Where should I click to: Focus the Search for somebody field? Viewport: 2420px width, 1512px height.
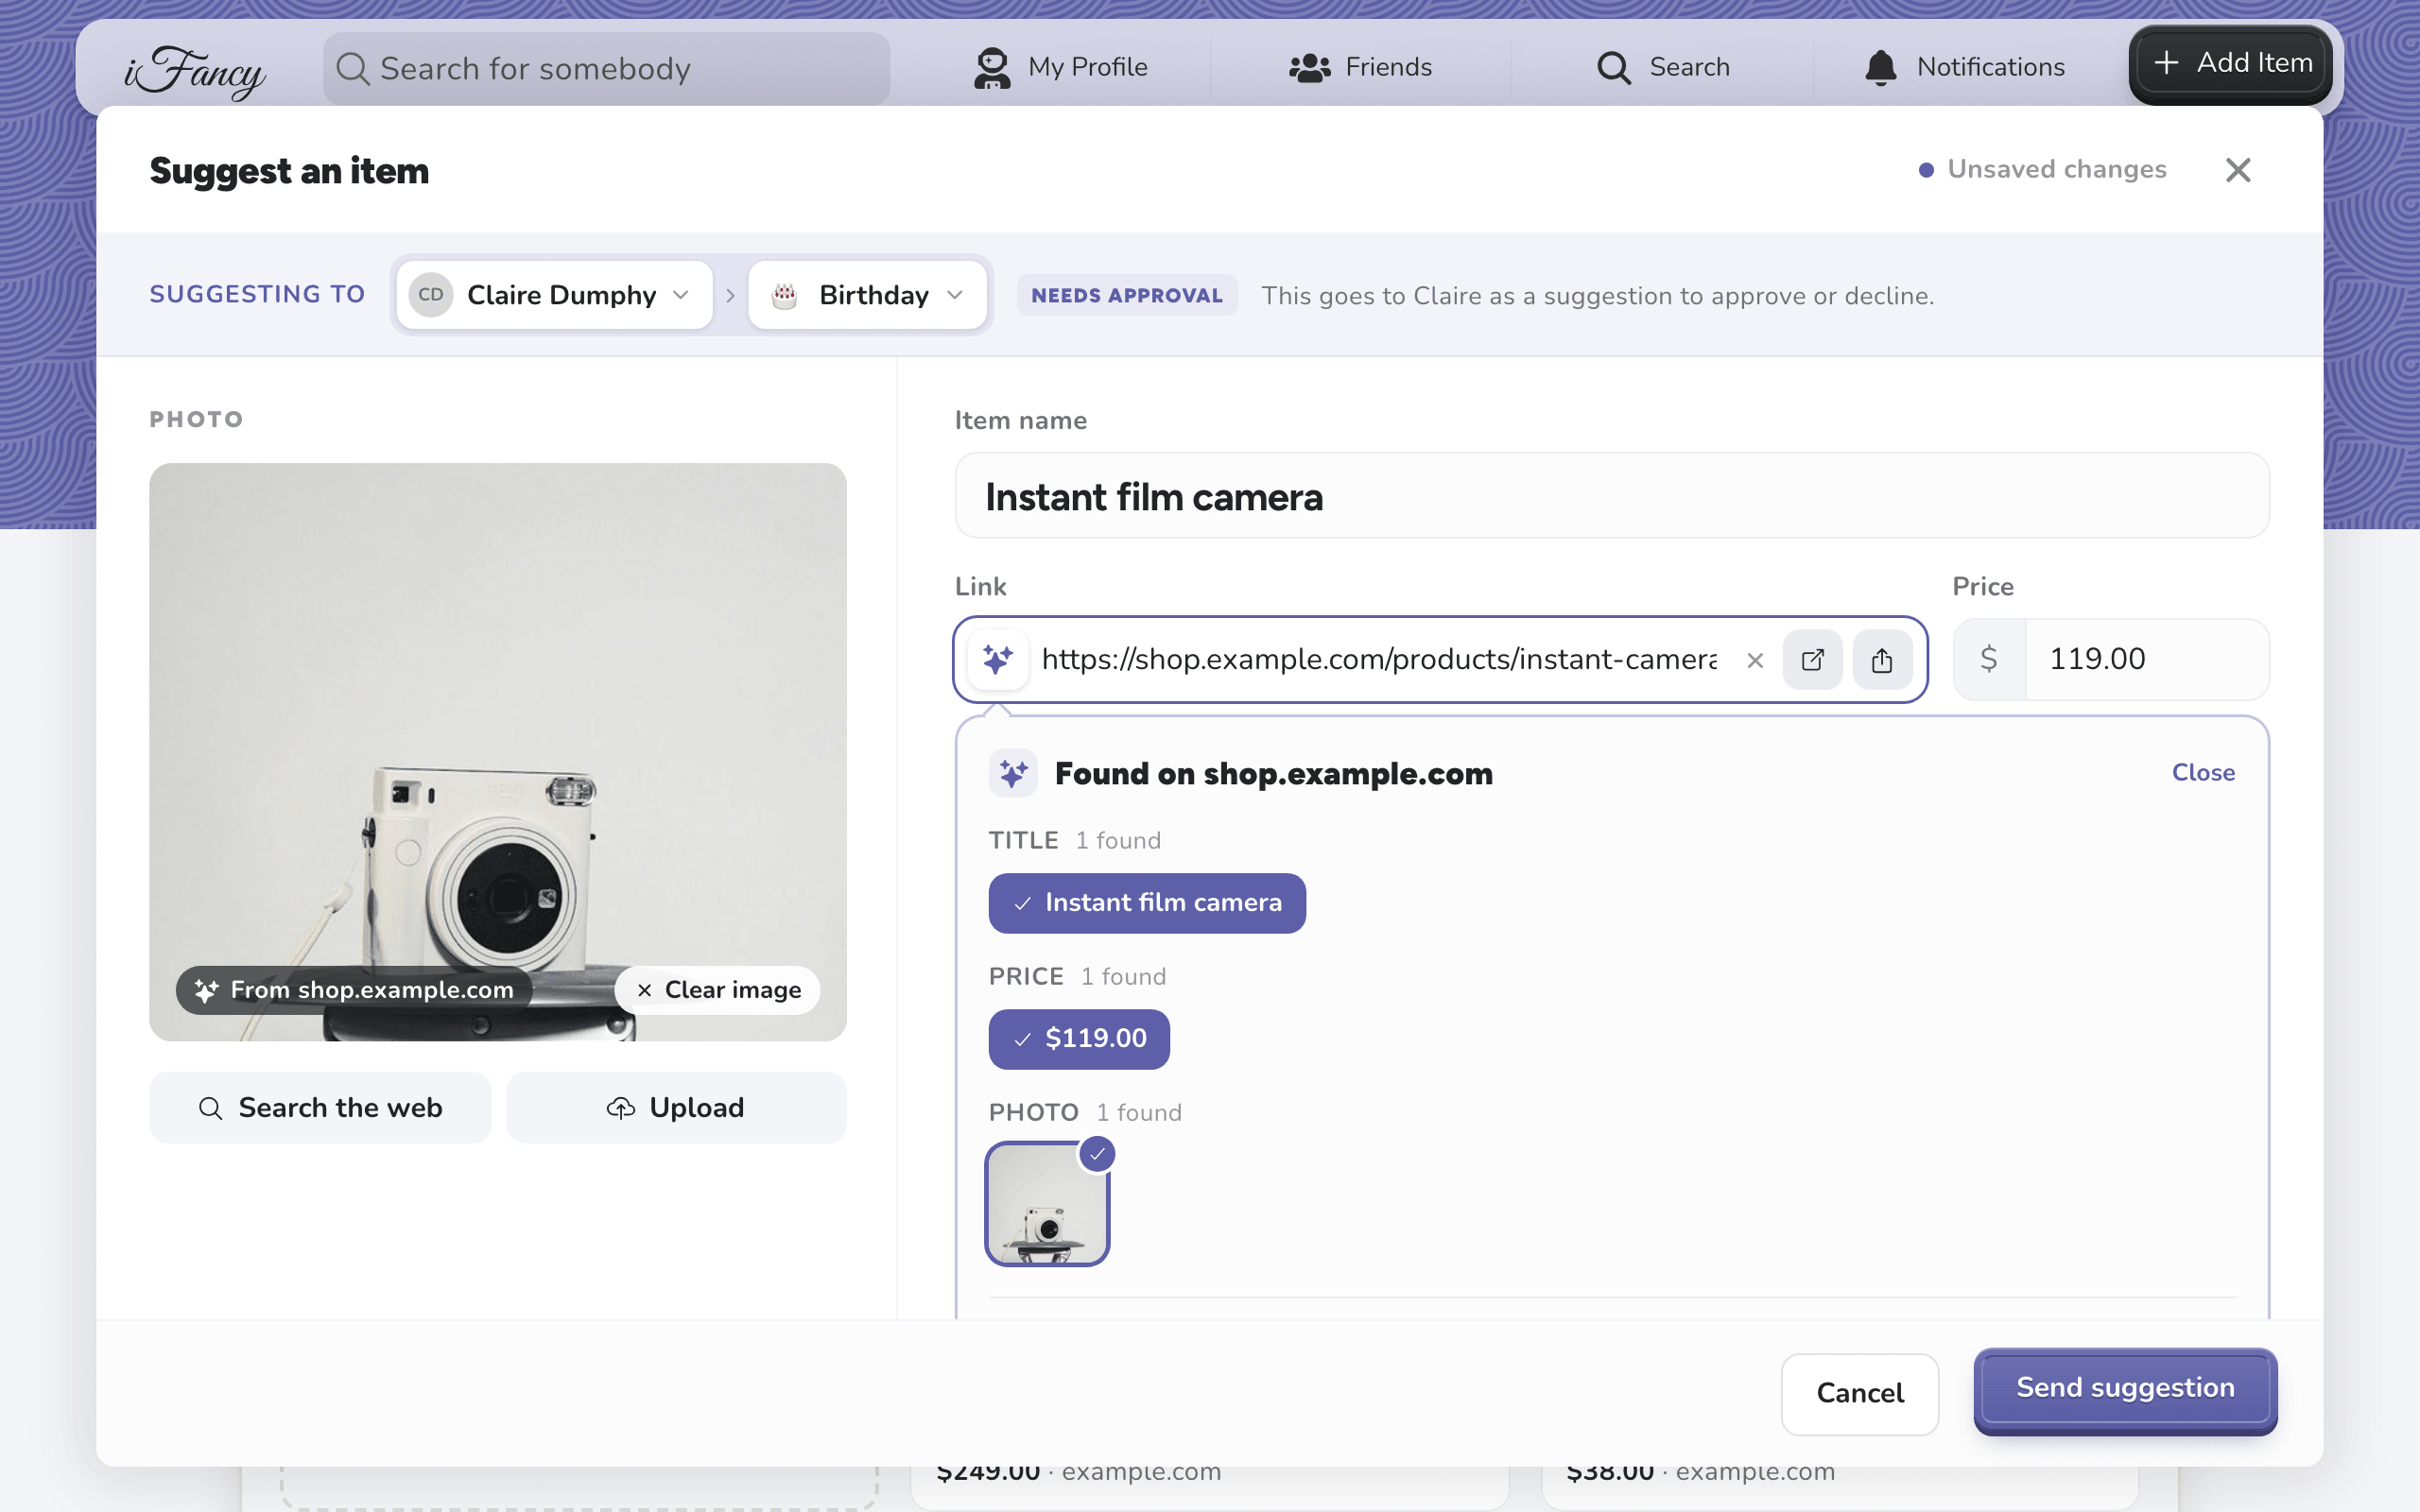[x=606, y=69]
